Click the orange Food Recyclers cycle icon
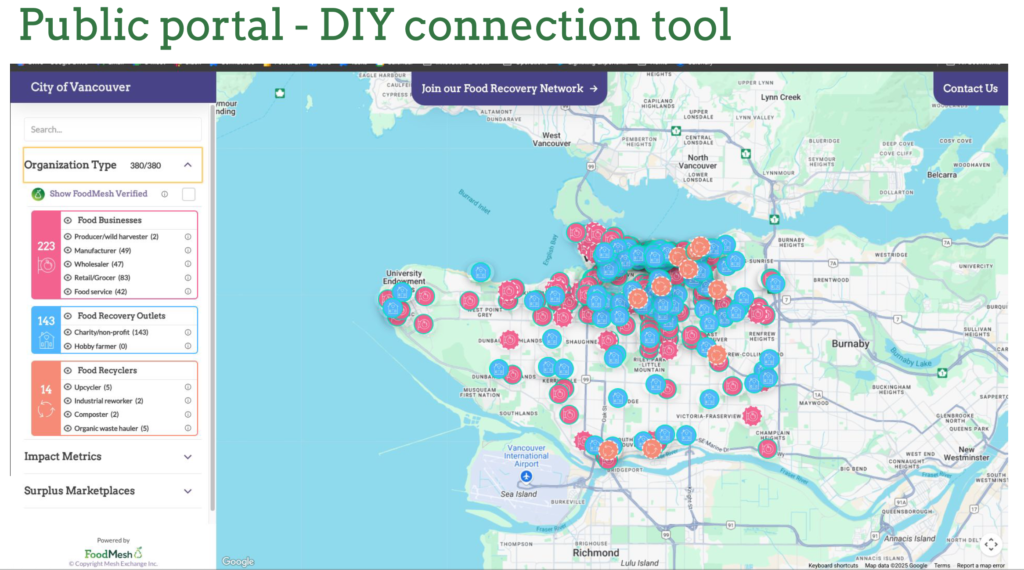 coord(46,410)
